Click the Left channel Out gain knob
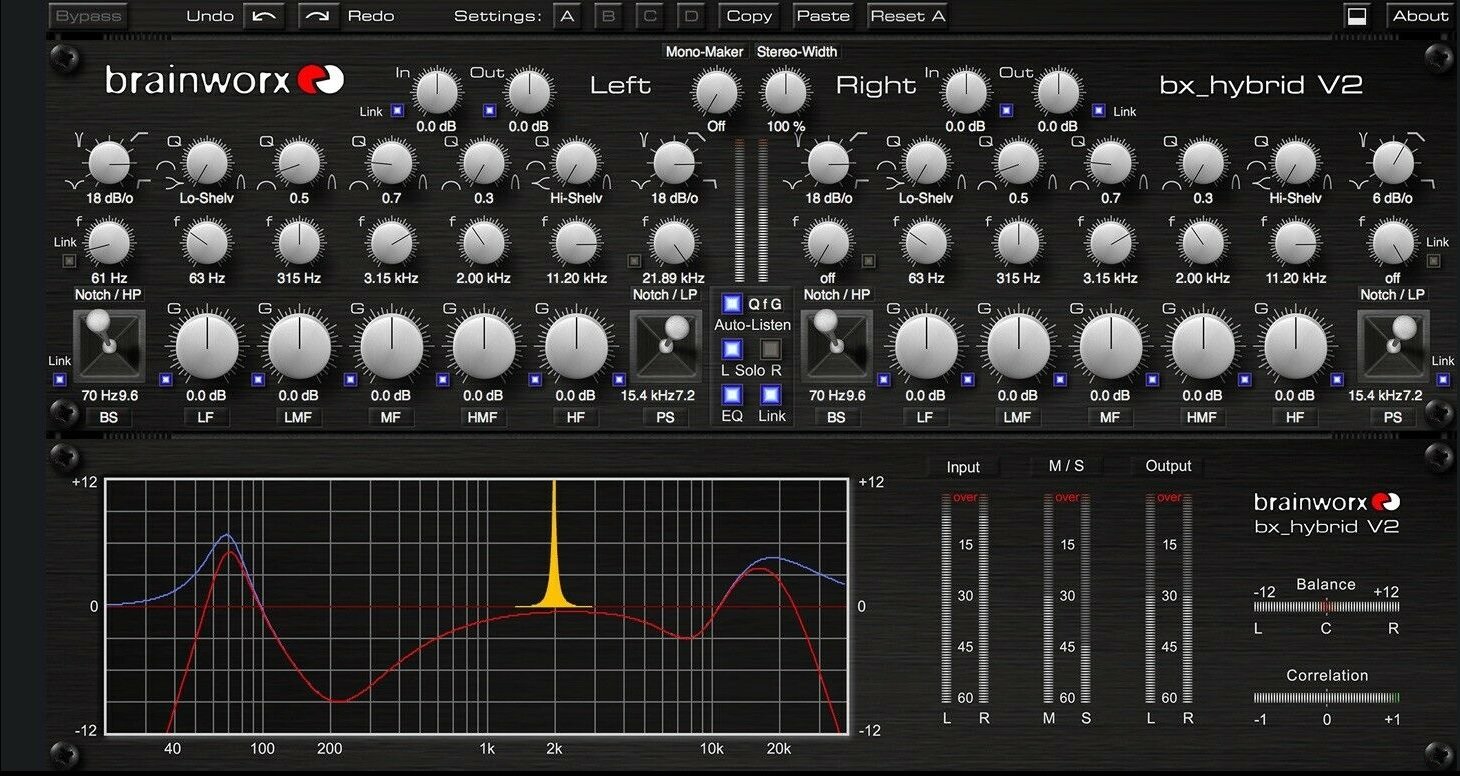The height and width of the screenshot is (776, 1460). coord(528,92)
